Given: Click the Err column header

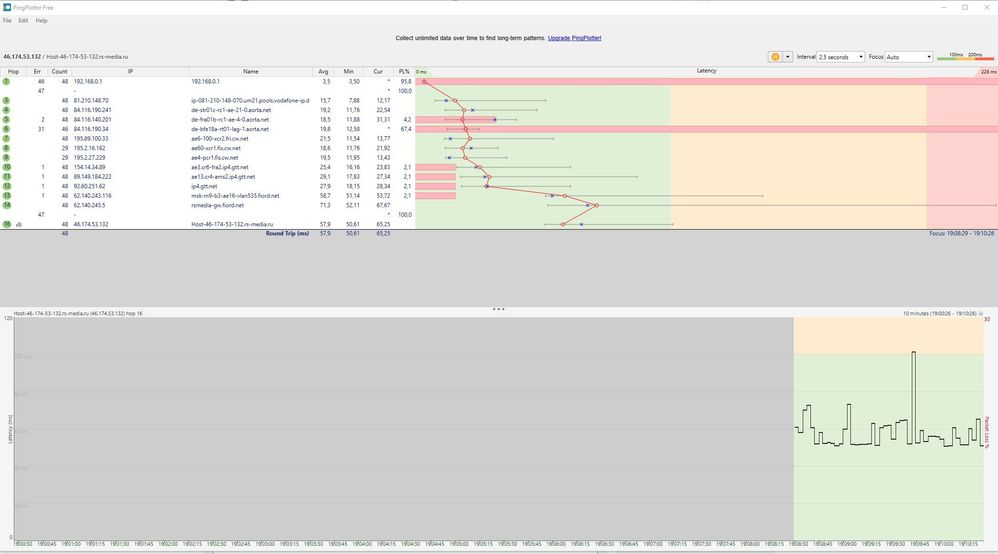Looking at the screenshot, I should [x=37, y=71].
